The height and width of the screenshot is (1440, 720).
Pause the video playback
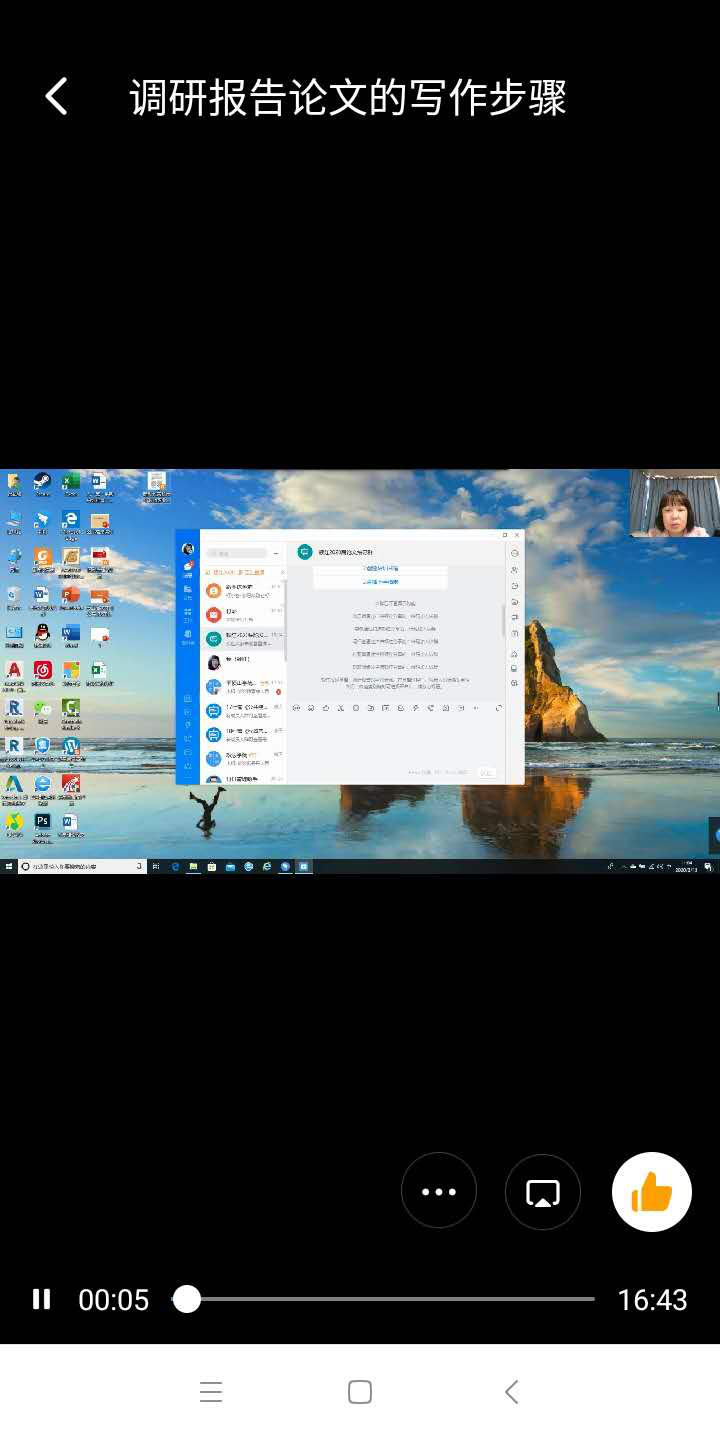coord(41,1299)
